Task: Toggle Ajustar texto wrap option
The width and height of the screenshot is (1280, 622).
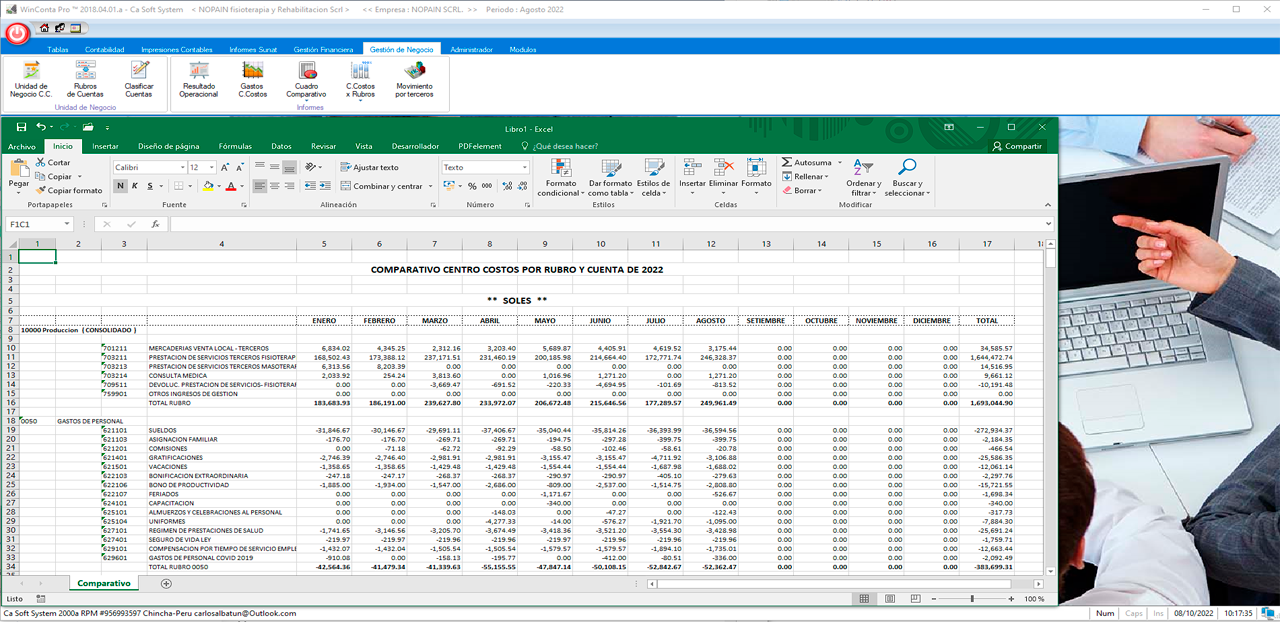Action: [369, 167]
